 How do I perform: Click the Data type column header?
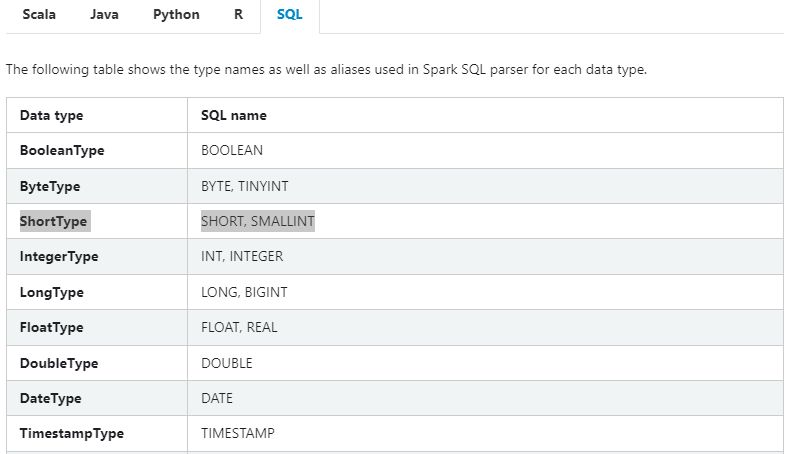[51, 115]
